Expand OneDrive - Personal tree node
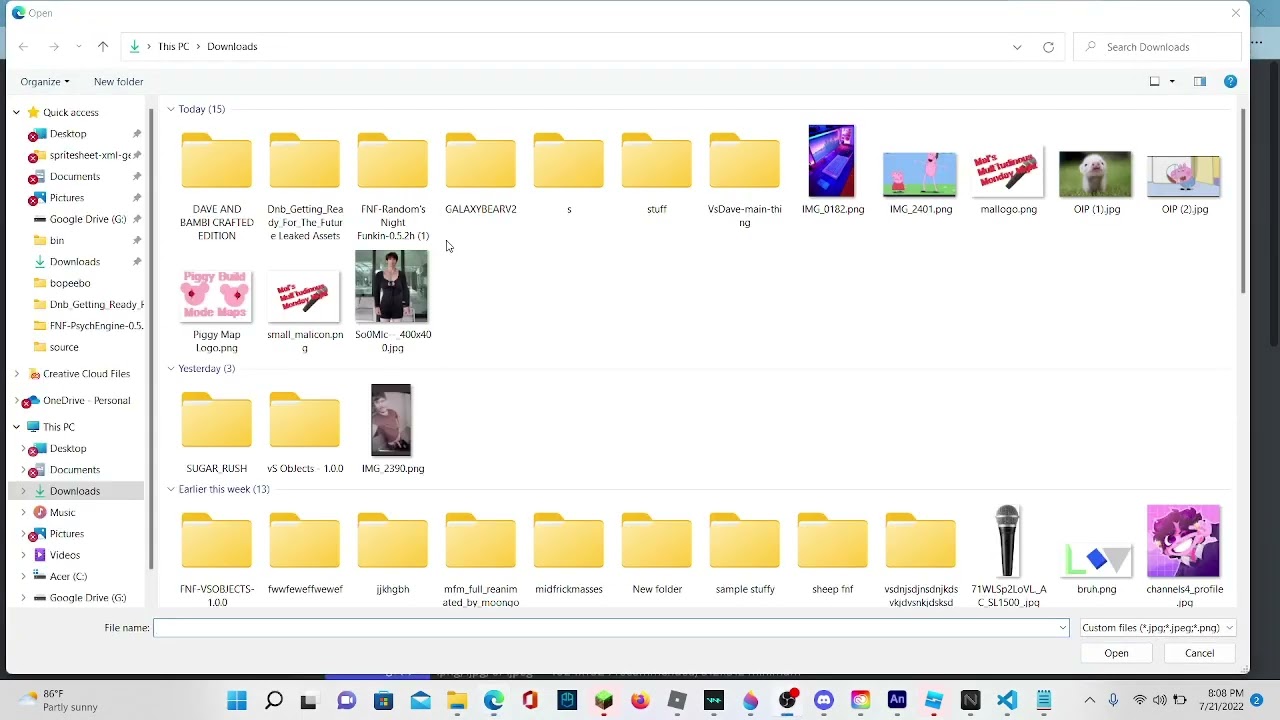The image size is (1280, 720). click(x=16, y=400)
